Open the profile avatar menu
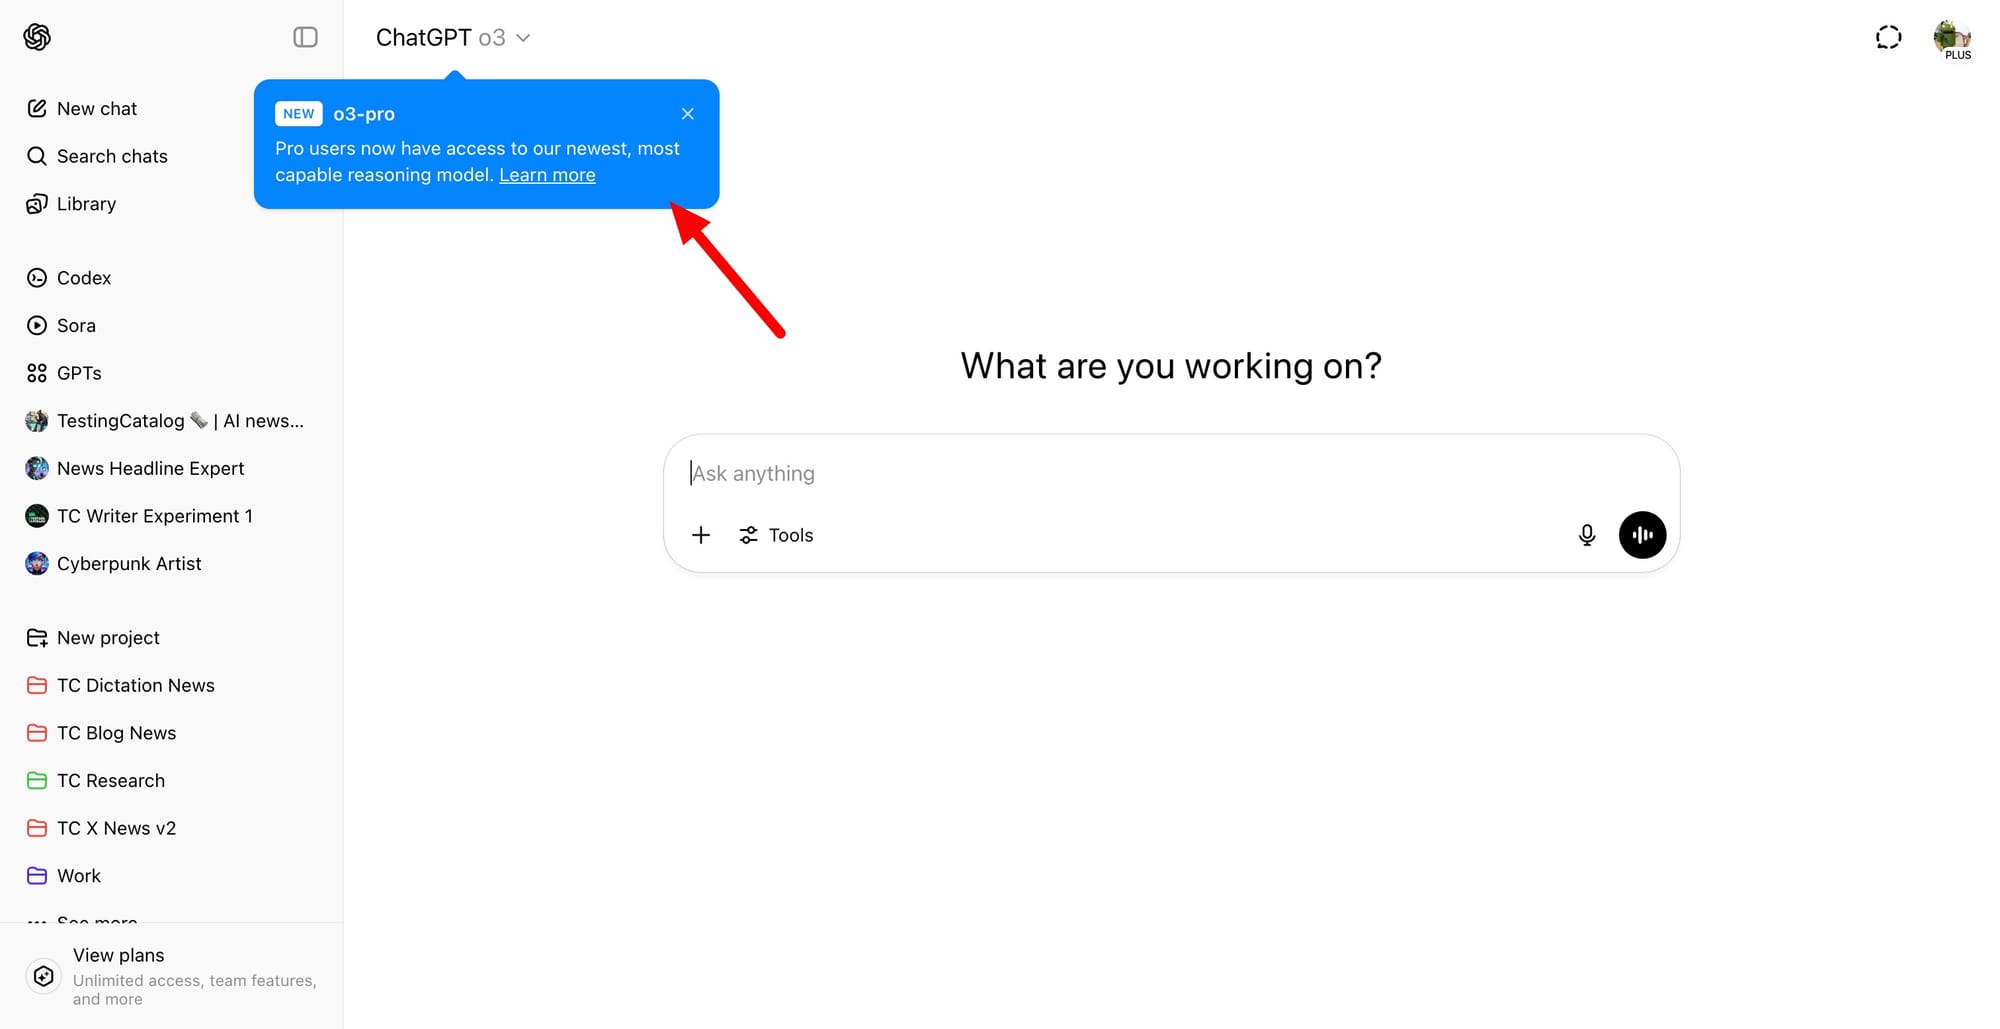Image resolution: width=2000 pixels, height=1029 pixels. 1952,39
